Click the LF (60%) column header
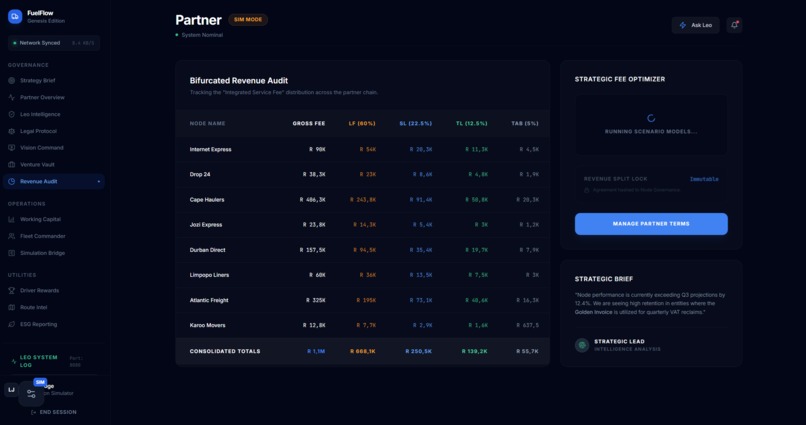This screenshot has height=425, width=806. tap(362, 123)
